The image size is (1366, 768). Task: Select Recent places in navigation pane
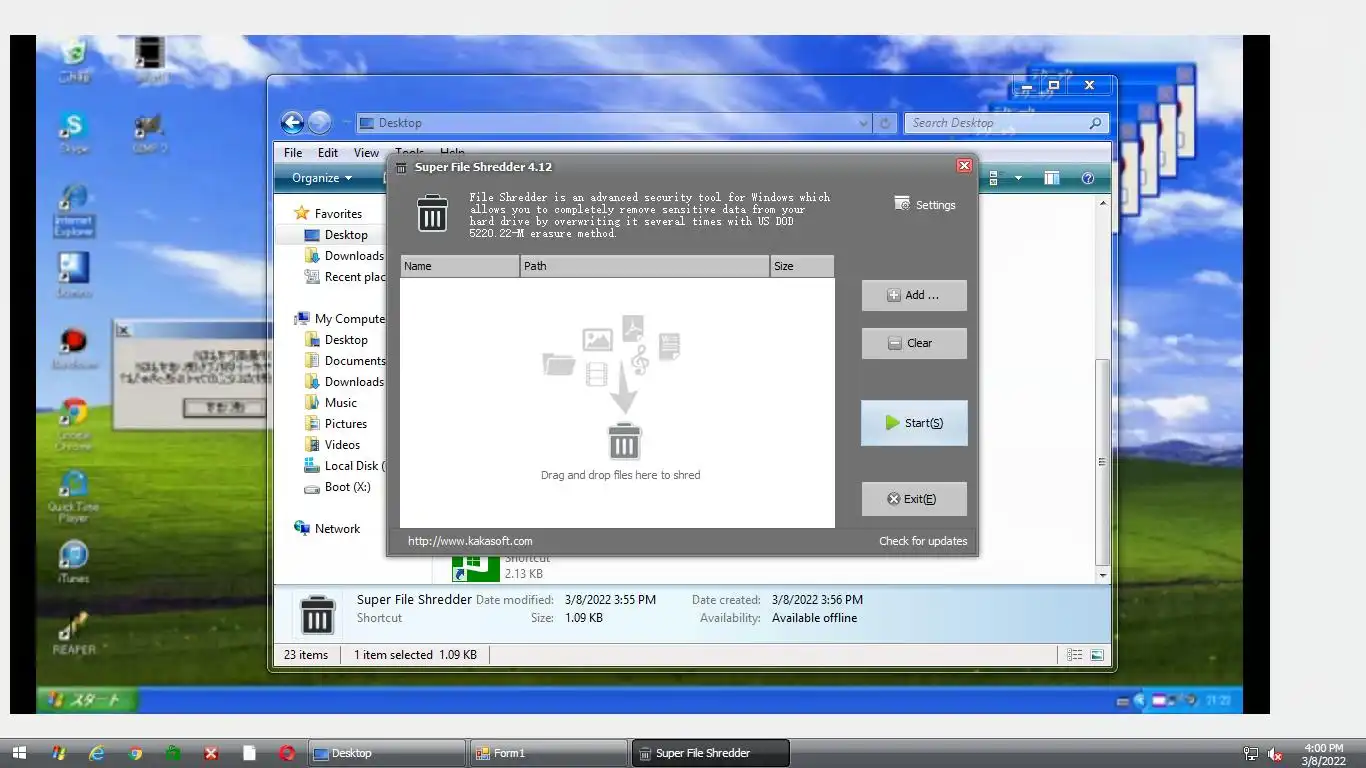[345, 277]
